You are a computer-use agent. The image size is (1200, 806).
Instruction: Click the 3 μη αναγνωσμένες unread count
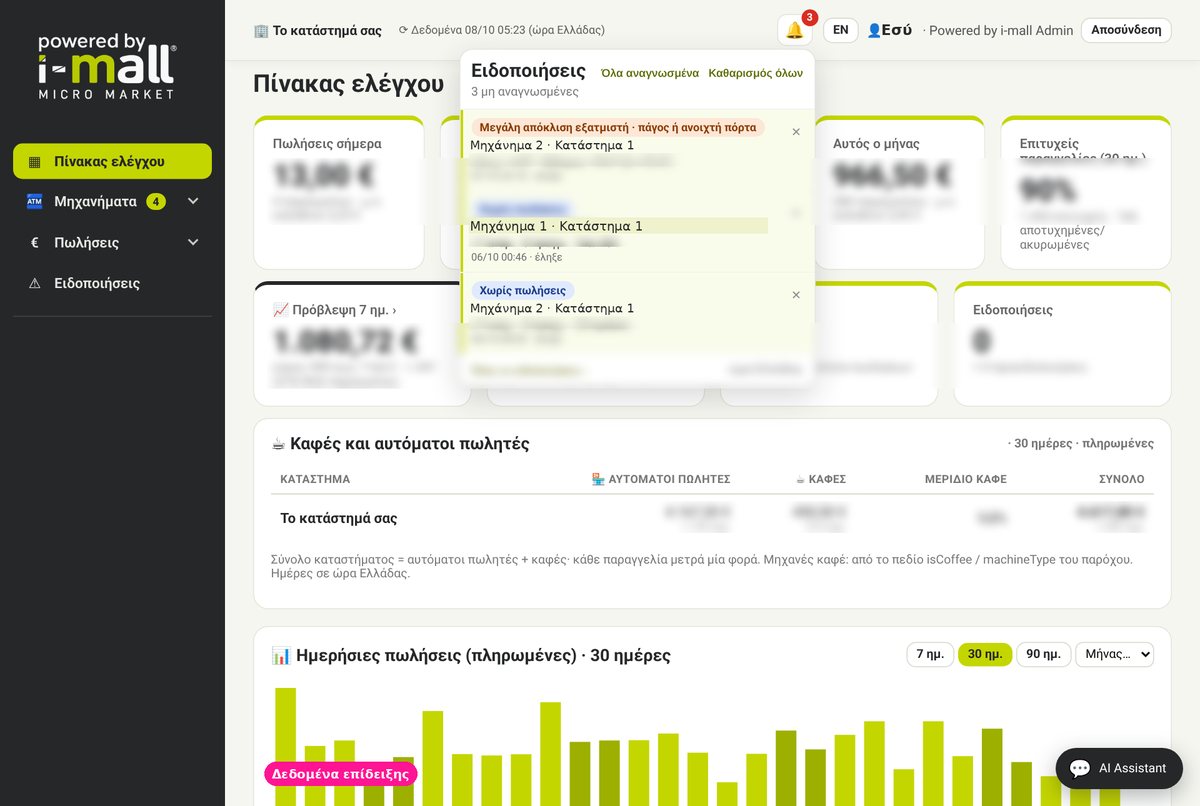525,91
